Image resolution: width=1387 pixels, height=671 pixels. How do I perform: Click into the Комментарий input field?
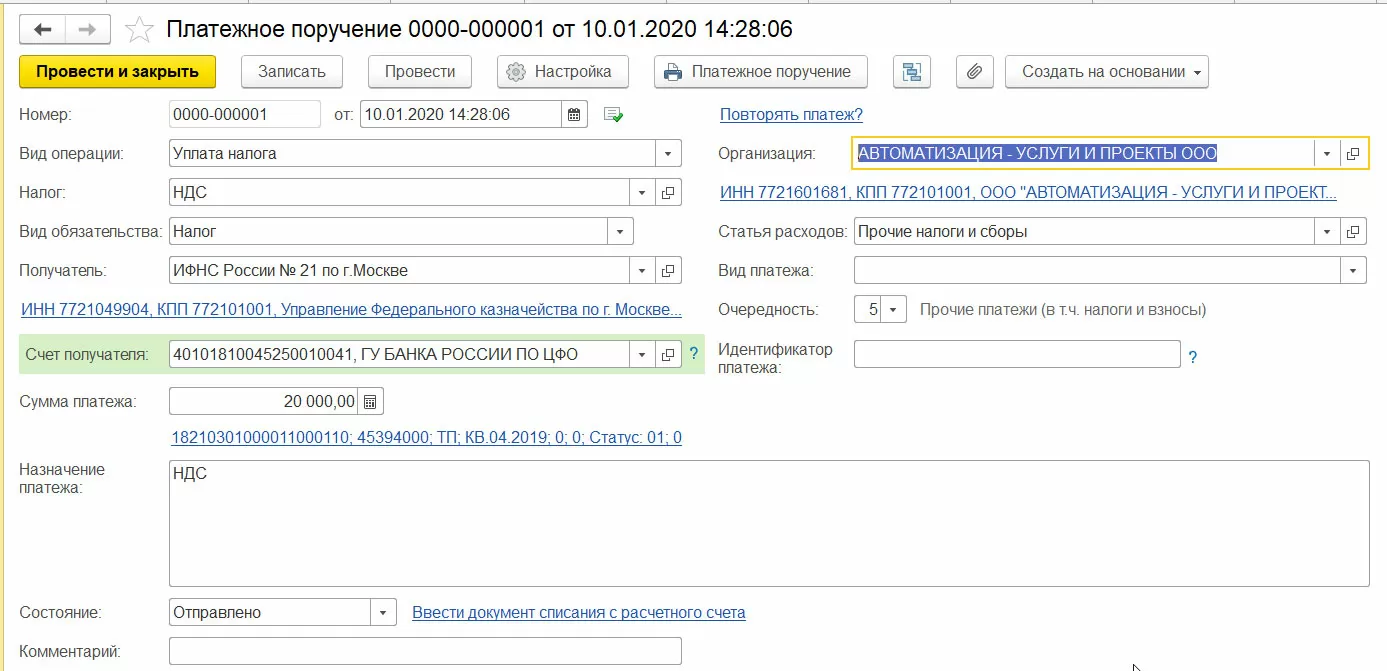tap(425, 652)
